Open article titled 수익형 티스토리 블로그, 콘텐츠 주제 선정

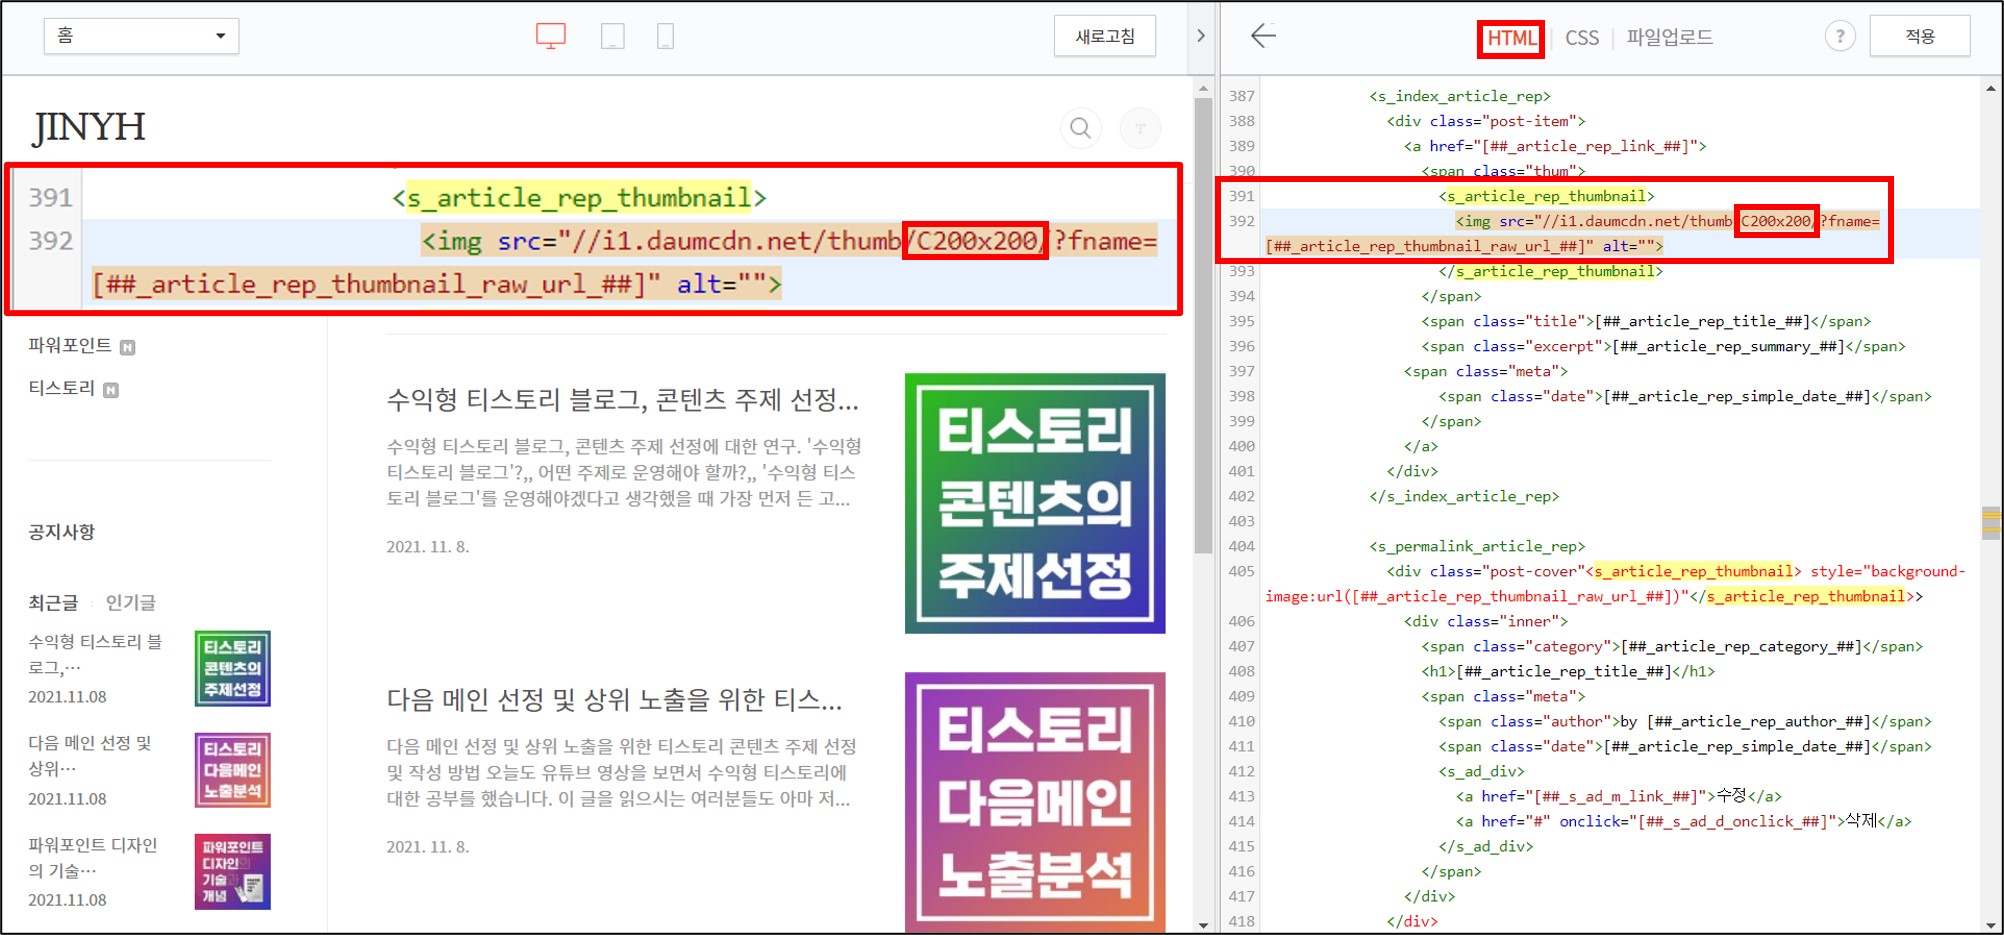pyautogui.click(x=622, y=400)
